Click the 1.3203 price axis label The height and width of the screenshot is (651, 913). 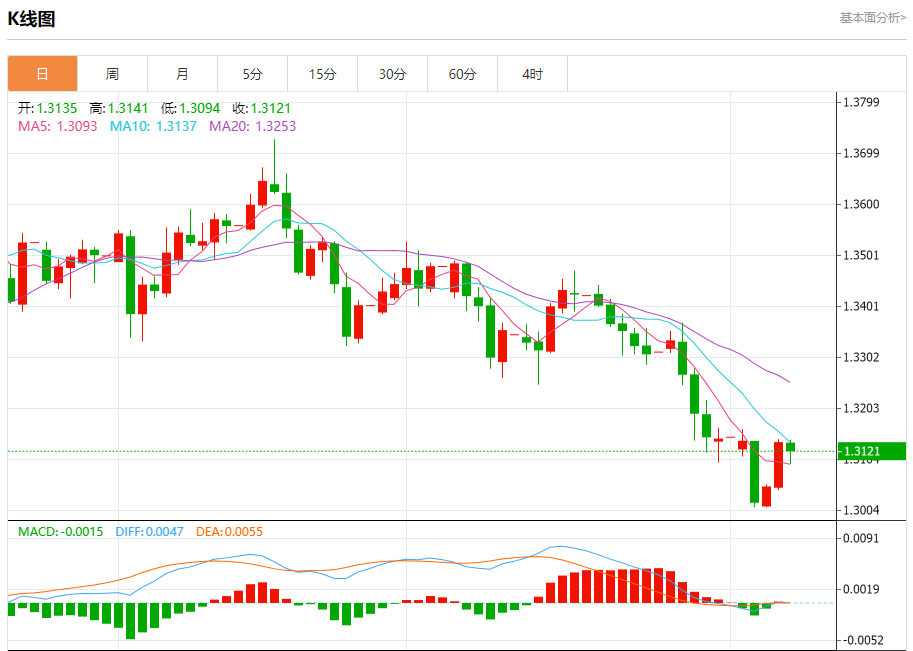pyautogui.click(x=861, y=408)
